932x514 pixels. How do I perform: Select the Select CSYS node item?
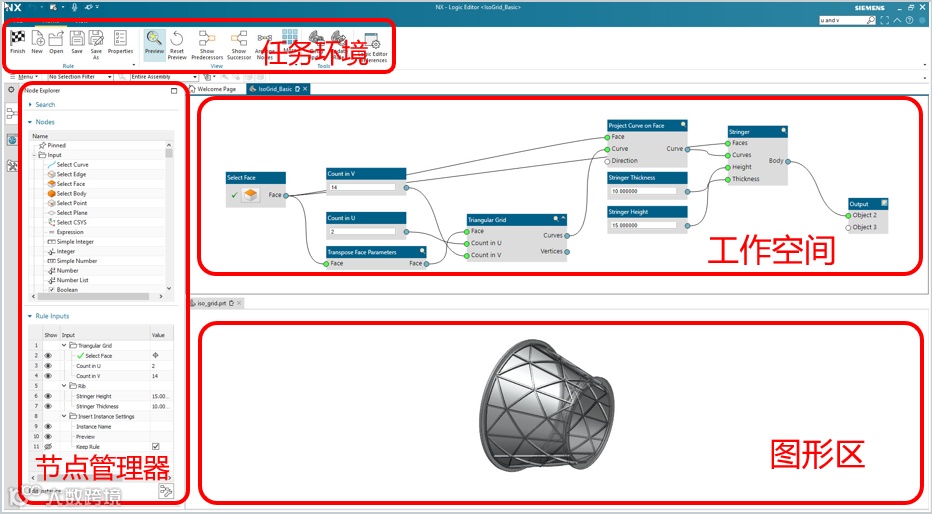click(71, 222)
